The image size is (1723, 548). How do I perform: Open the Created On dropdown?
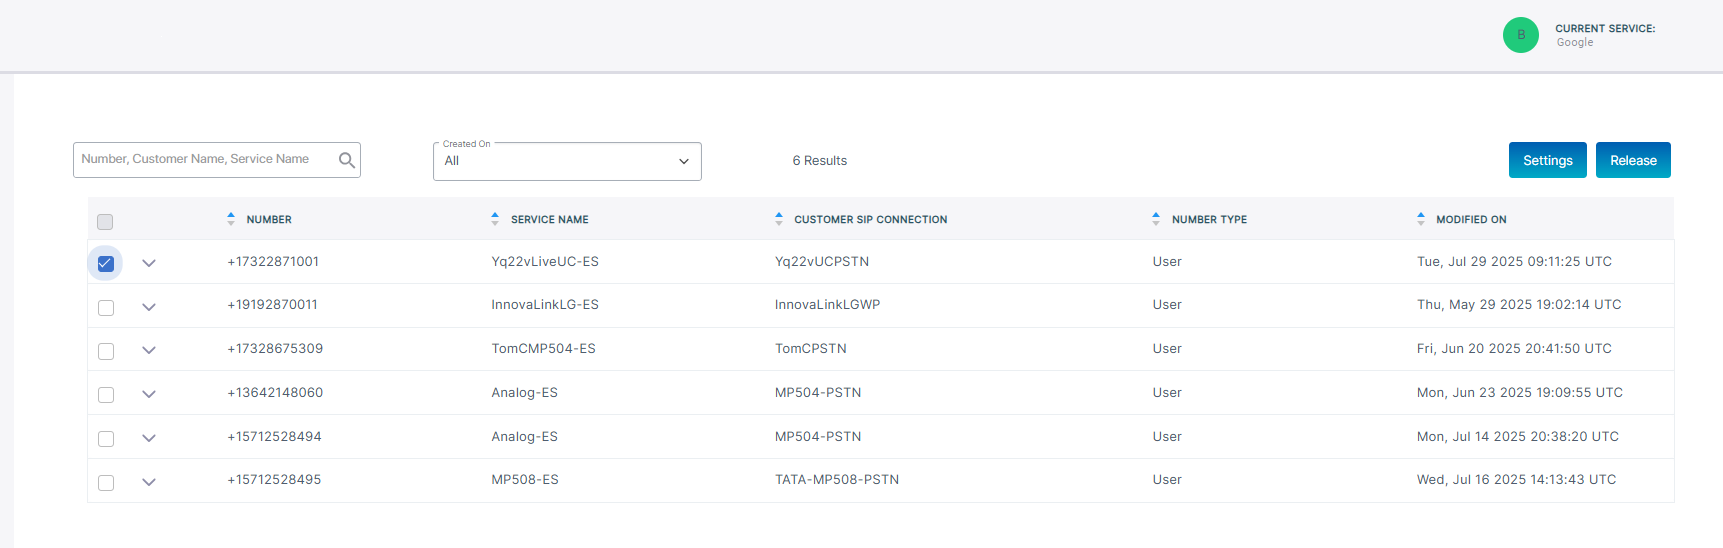tap(567, 161)
